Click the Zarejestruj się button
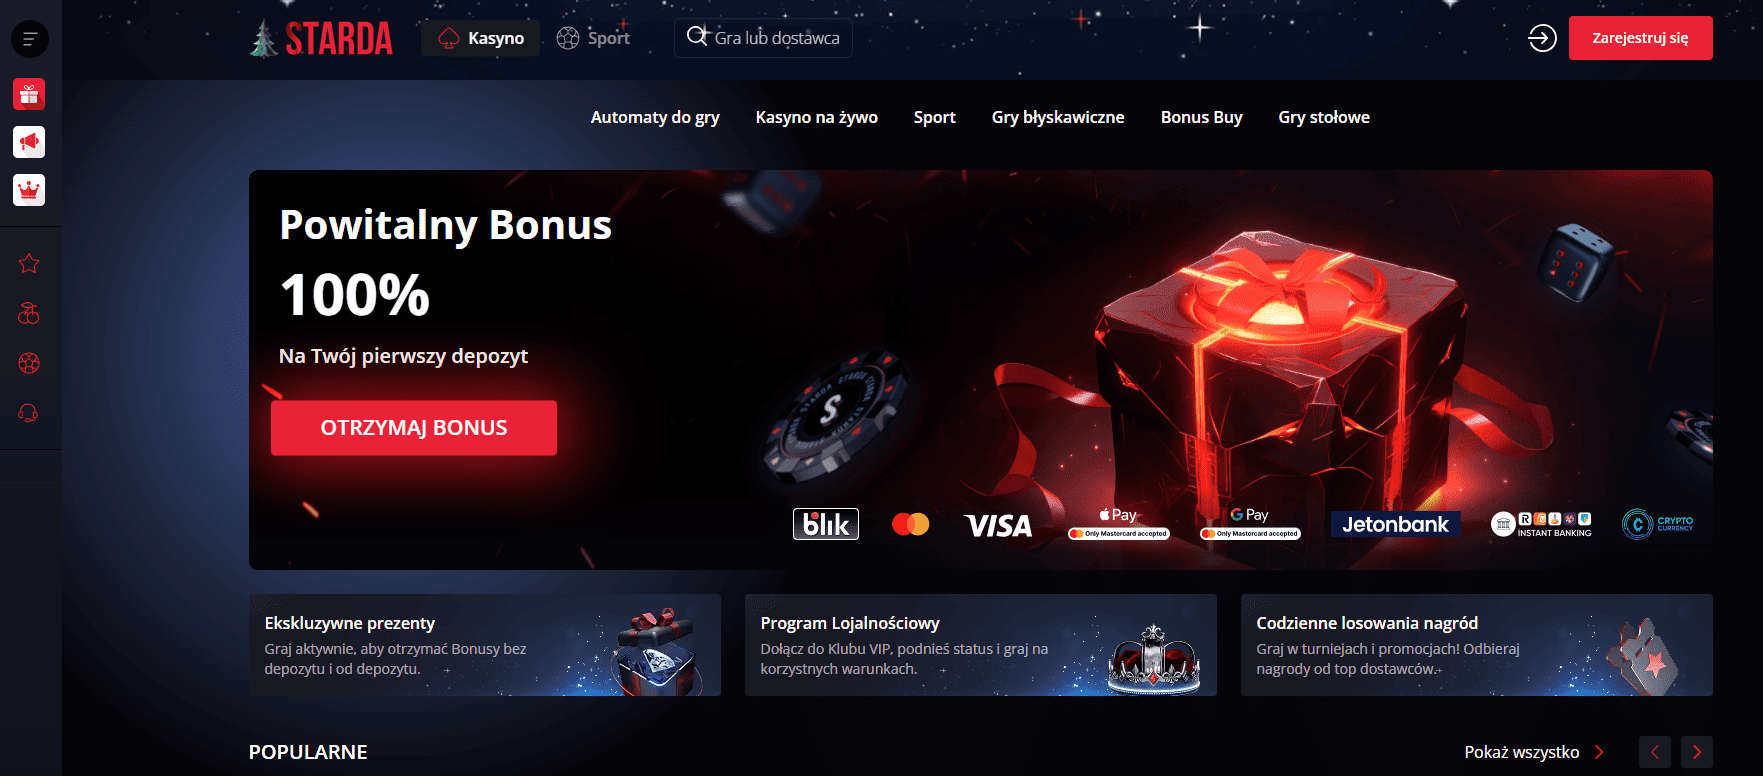This screenshot has height=776, width=1763. tap(1640, 38)
